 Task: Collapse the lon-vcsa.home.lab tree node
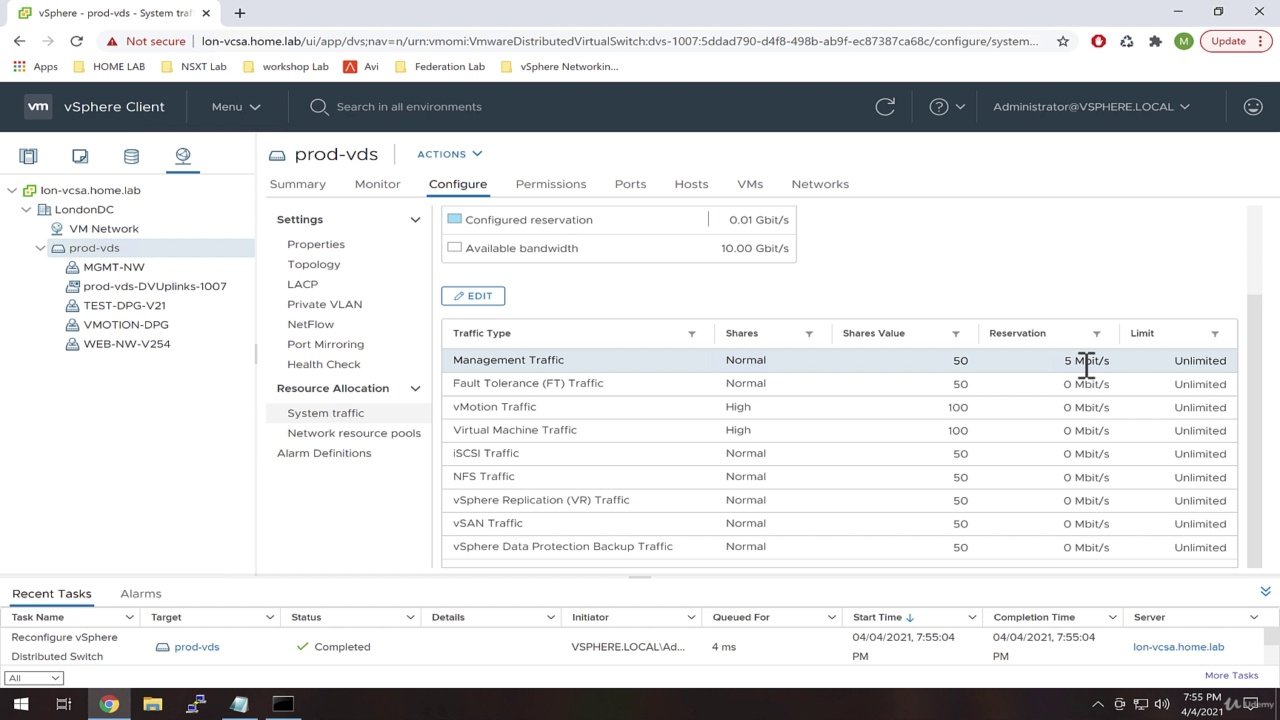pos(12,190)
